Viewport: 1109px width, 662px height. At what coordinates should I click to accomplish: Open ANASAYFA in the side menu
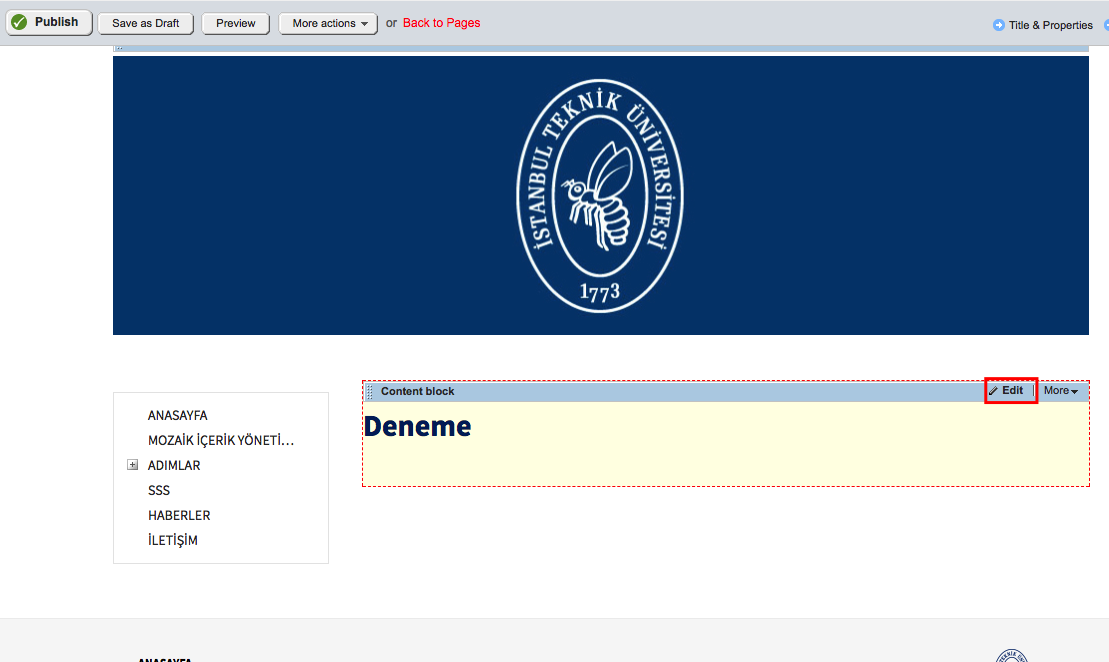(178, 415)
